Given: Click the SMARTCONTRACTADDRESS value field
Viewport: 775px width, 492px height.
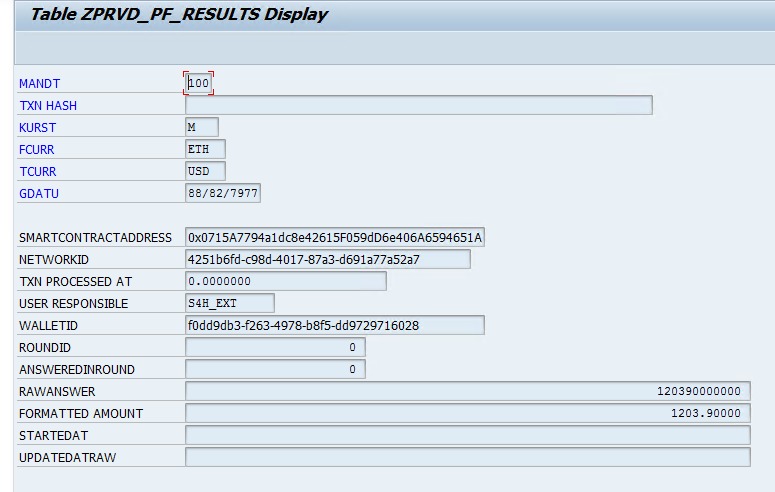Looking at the screenshot, I should click(335, 237).
